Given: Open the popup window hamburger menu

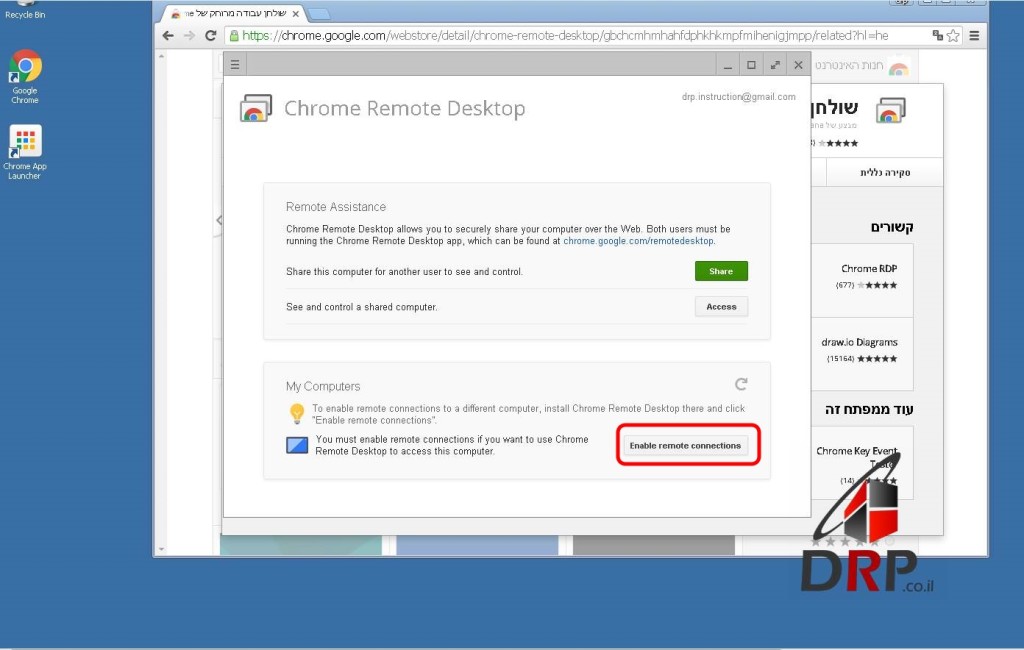Looking at the screenshot, I should (x=234, y=63).
